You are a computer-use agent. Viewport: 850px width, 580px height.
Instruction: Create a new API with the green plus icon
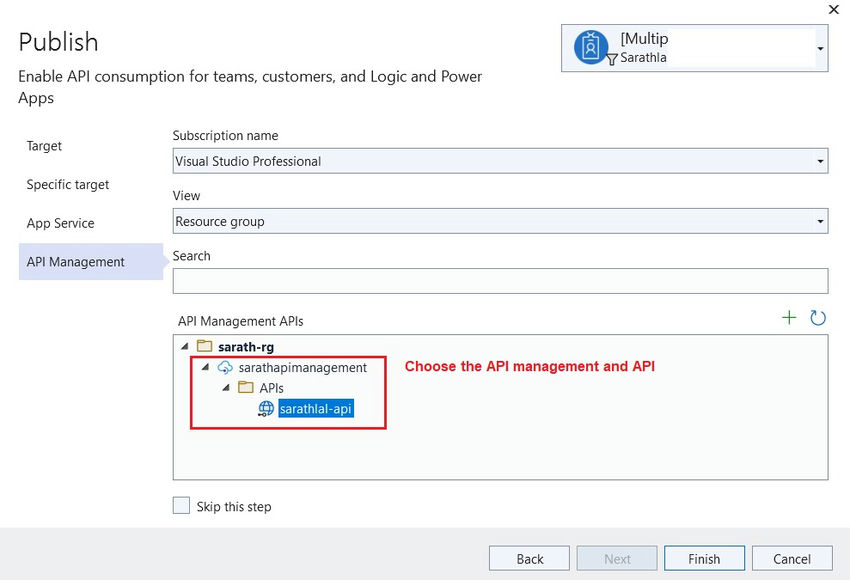coord(789,317)
